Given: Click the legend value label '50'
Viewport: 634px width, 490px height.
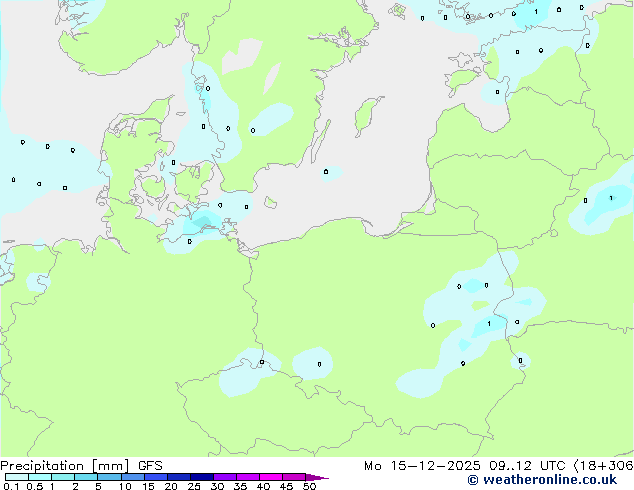Looking at the screenshot, I should [x=309, y=486].
